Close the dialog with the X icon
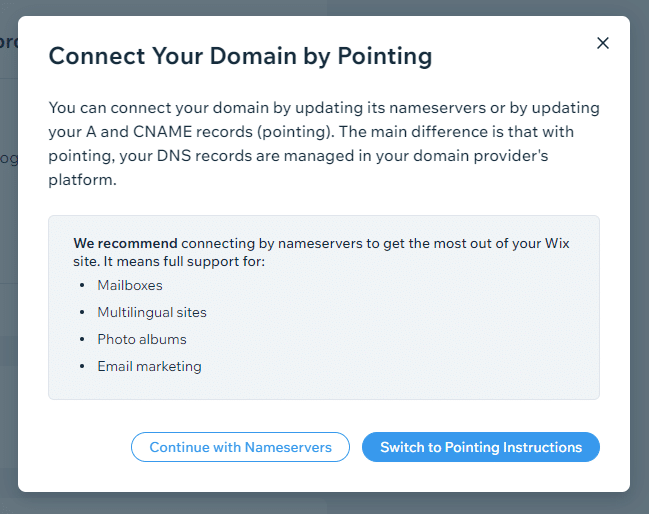Screen dimensions: 649x514 click(602, 43)
